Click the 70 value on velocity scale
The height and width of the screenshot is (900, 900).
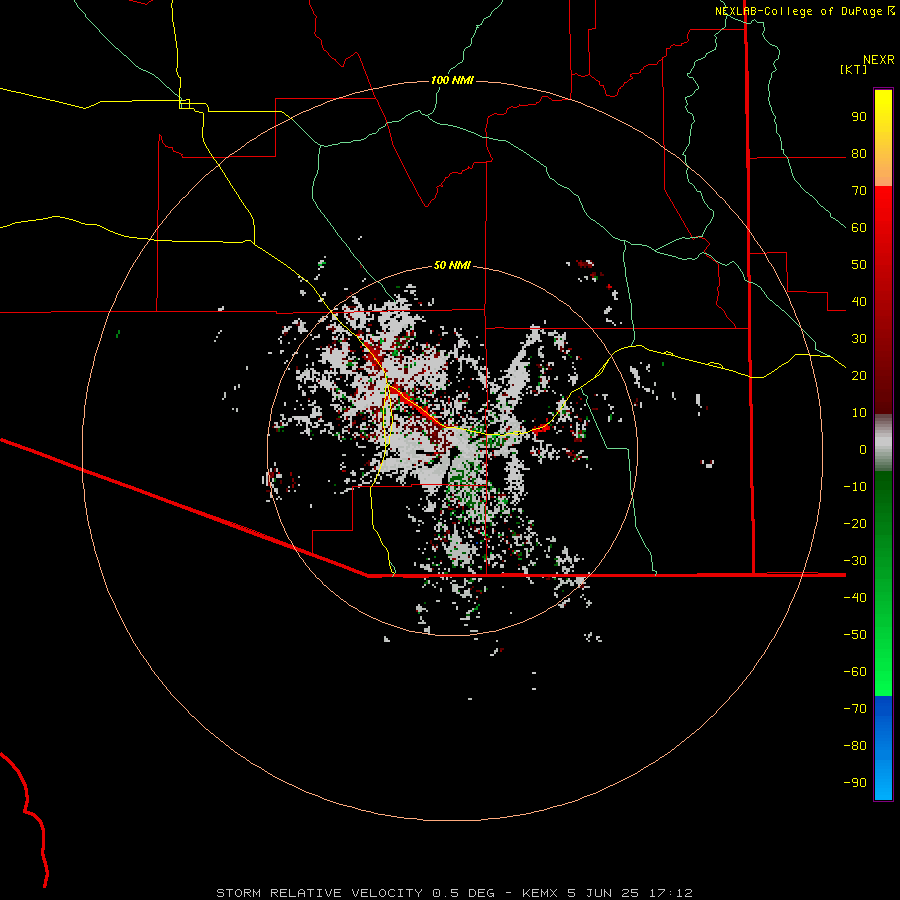859,191
